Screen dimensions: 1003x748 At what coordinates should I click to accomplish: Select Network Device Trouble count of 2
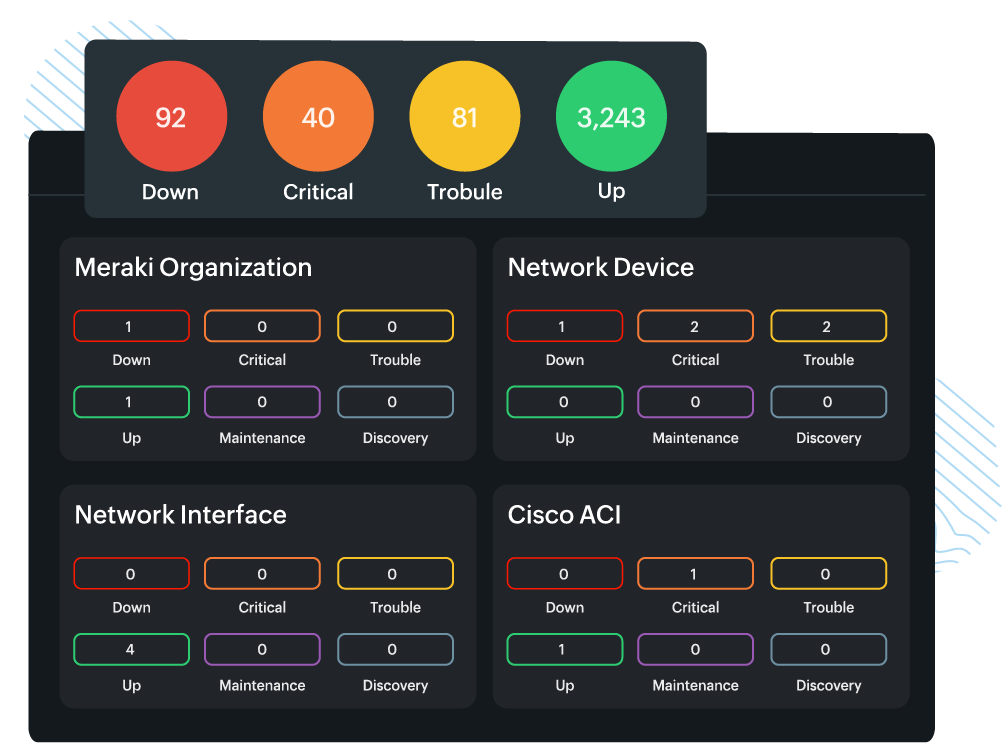click(828, 326)
